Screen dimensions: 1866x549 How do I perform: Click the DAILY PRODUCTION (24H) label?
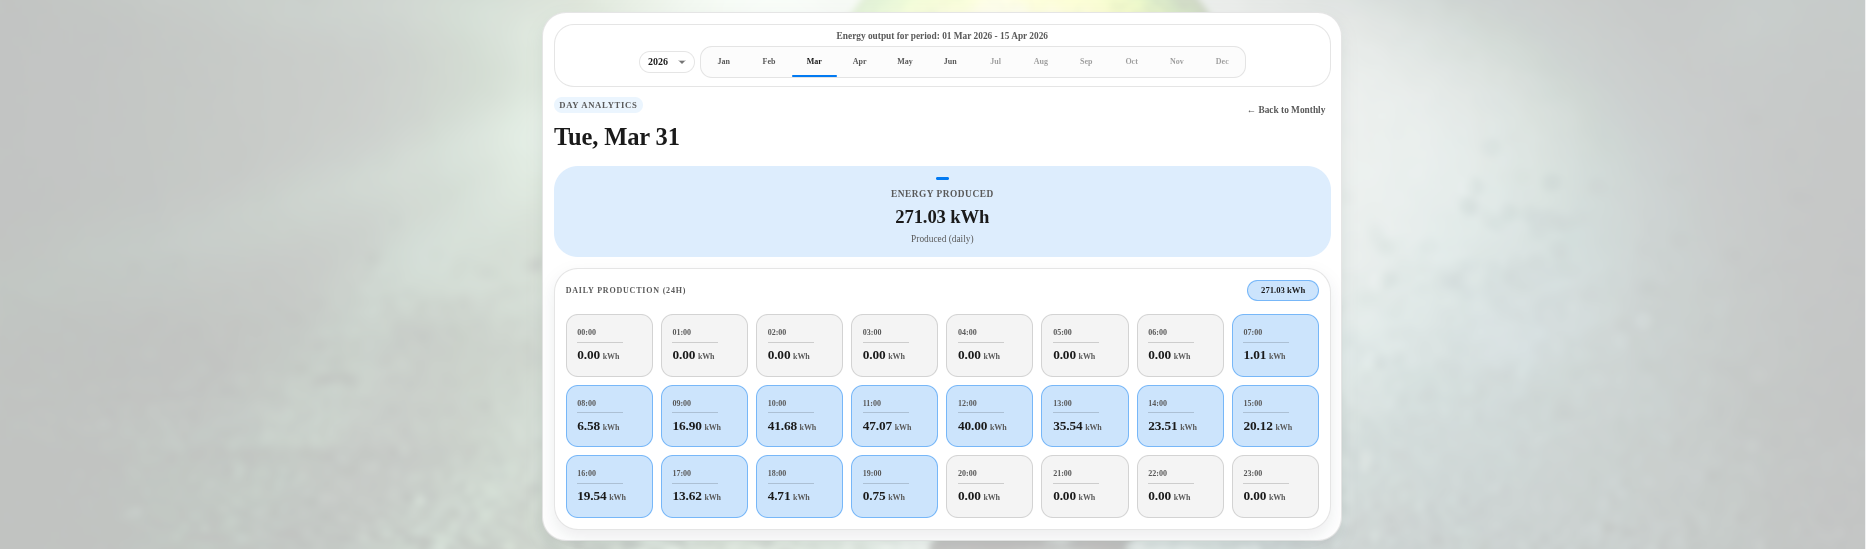point(626,290)
